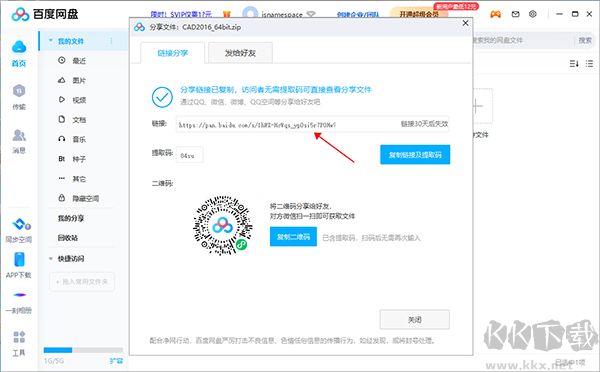Click the diamond member icon after username
600x372 pixels.
point(311,15)
